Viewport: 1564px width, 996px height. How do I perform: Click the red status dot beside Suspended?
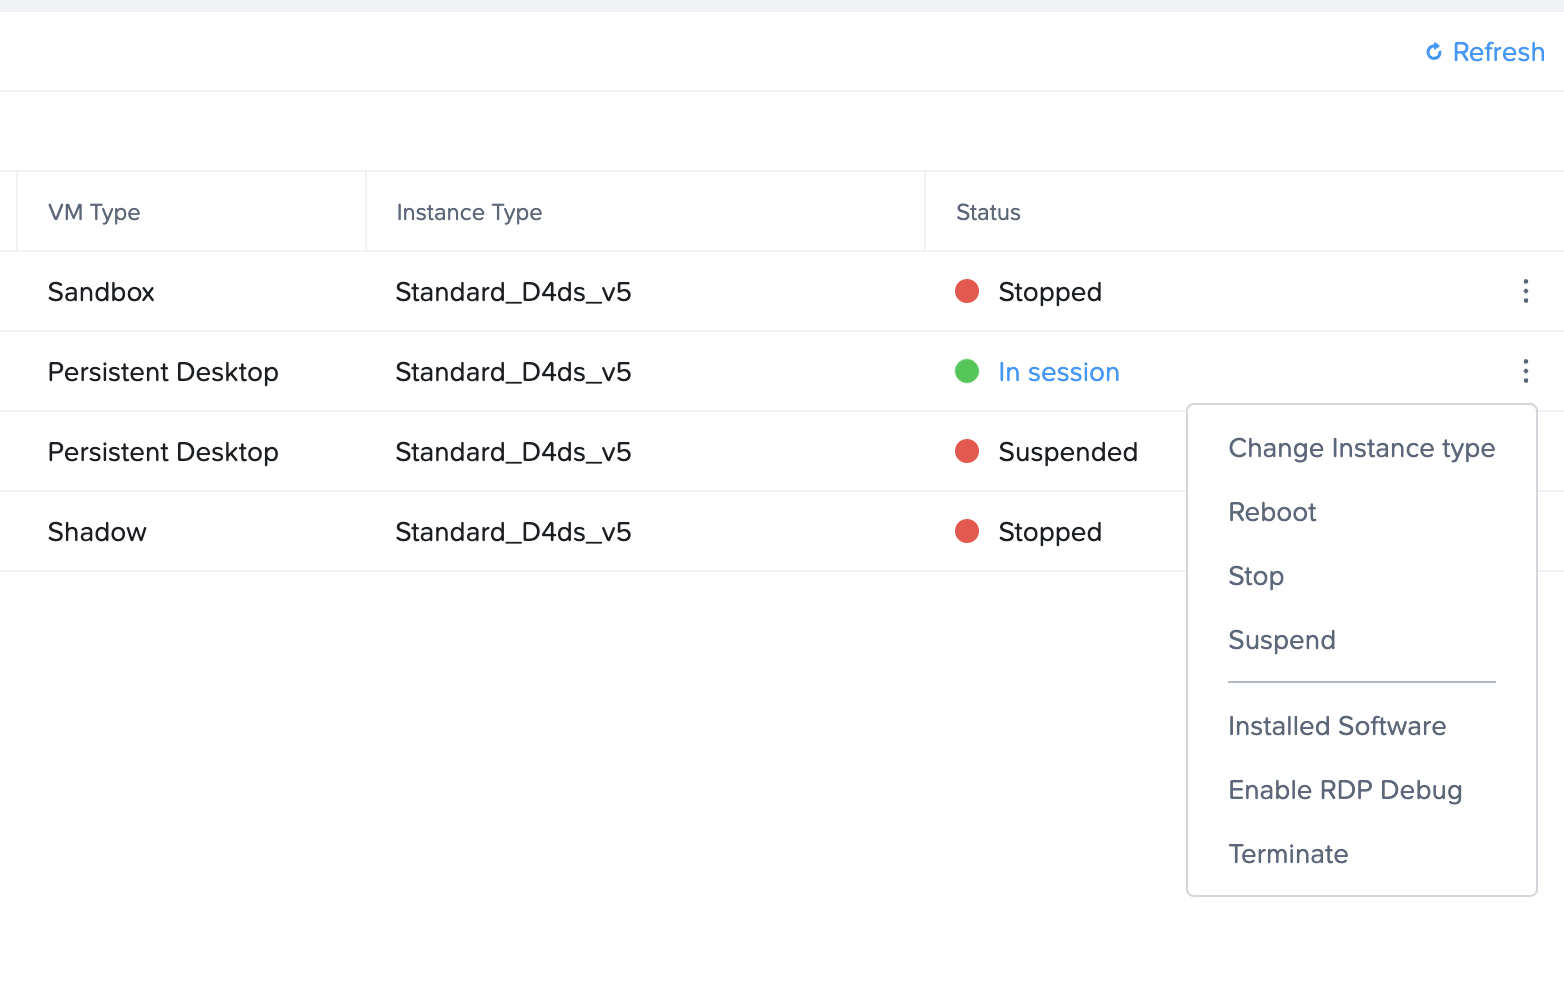point(967,451)
